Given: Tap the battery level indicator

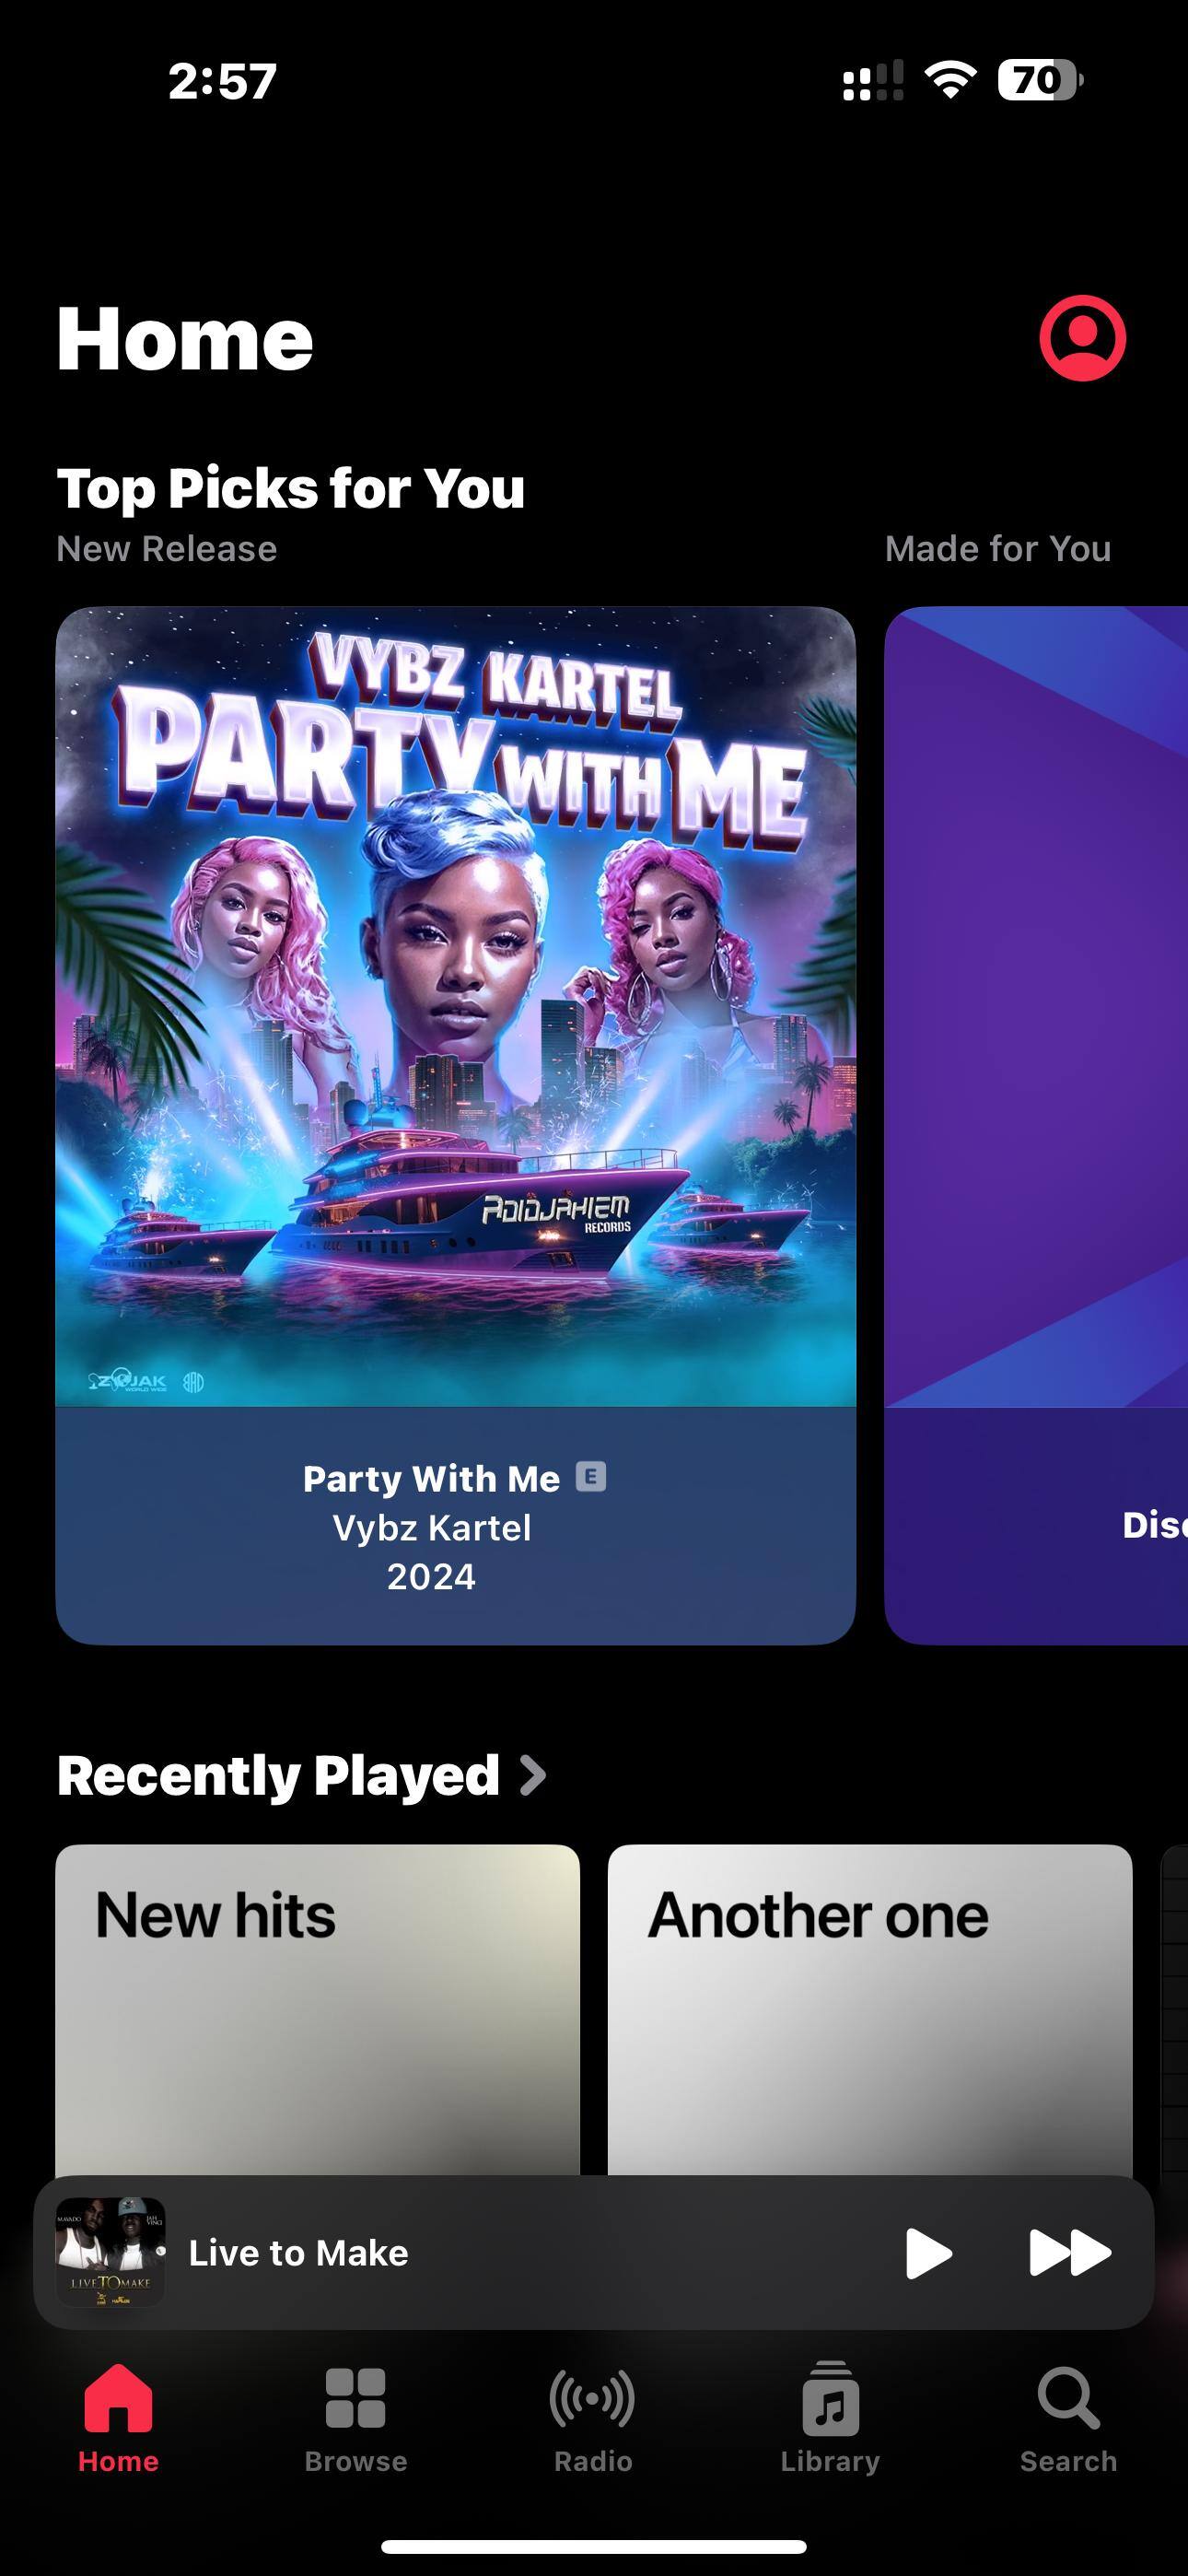Looking at the screenshot, I should [1040, 80].
